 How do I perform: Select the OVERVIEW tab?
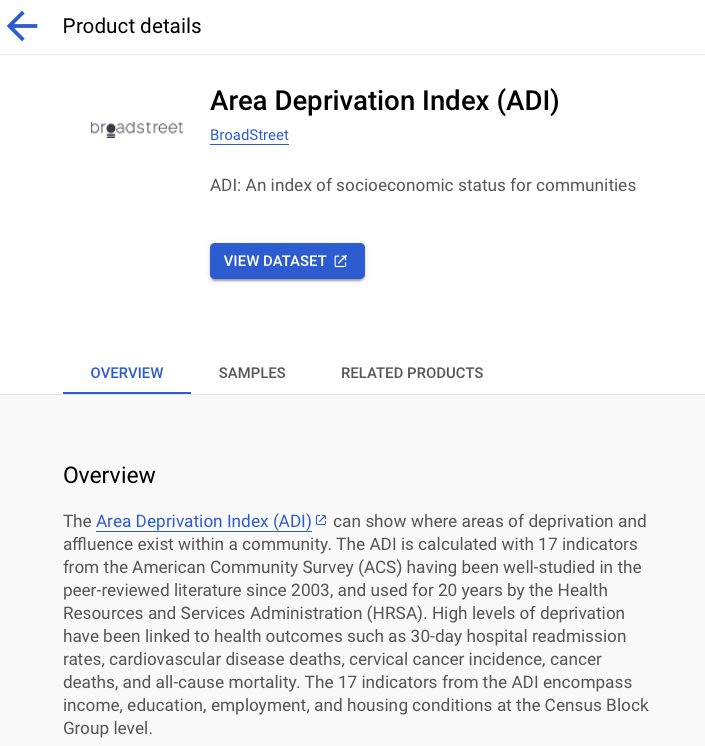coord(127,373)
